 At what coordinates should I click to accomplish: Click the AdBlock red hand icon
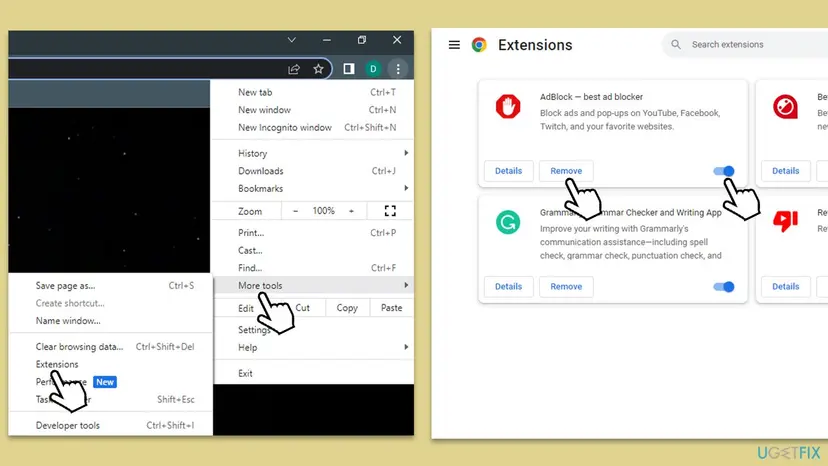[x=508, y=107]
